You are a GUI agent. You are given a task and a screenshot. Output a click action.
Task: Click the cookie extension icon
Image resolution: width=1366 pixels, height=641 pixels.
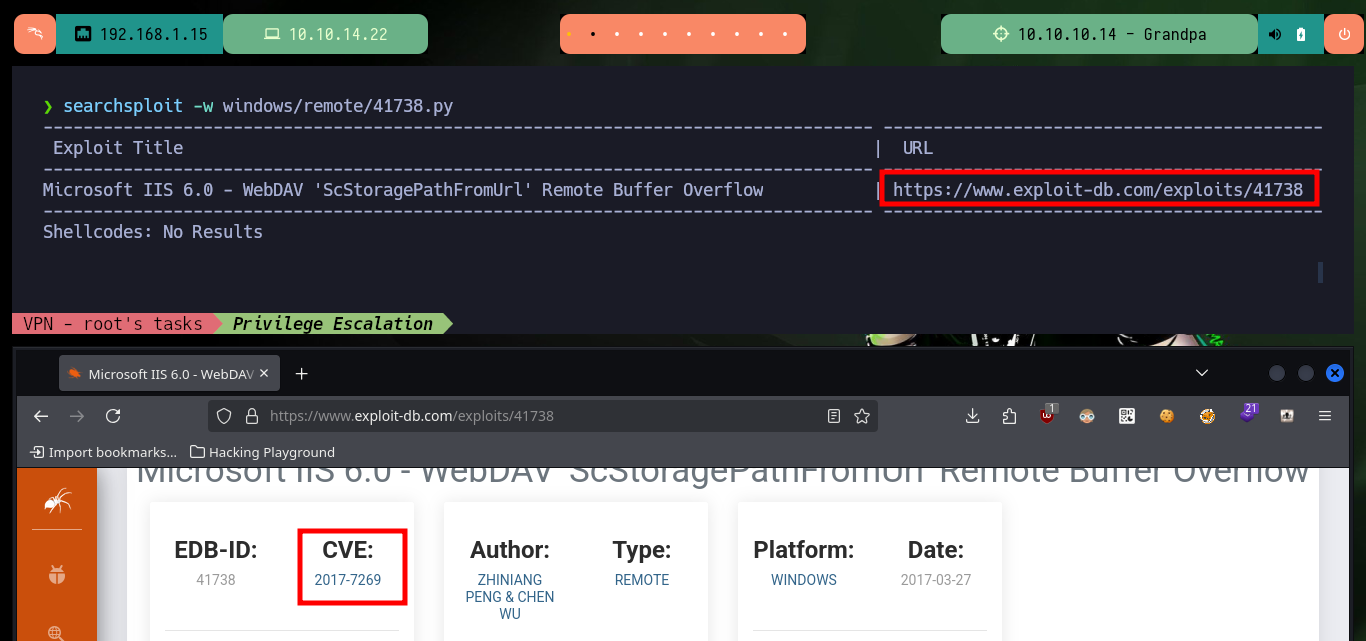(x=1167, y=416)
